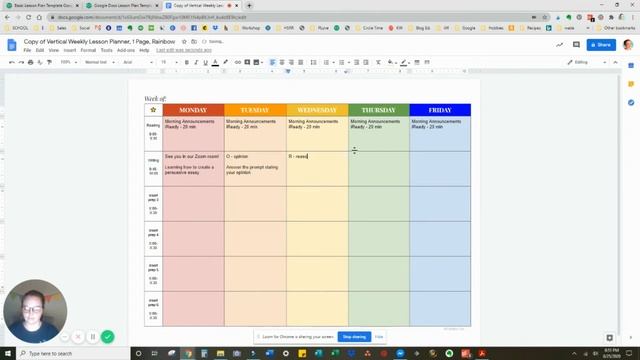Toggle bold formatting
640x360 pixels.
point(187,62)
